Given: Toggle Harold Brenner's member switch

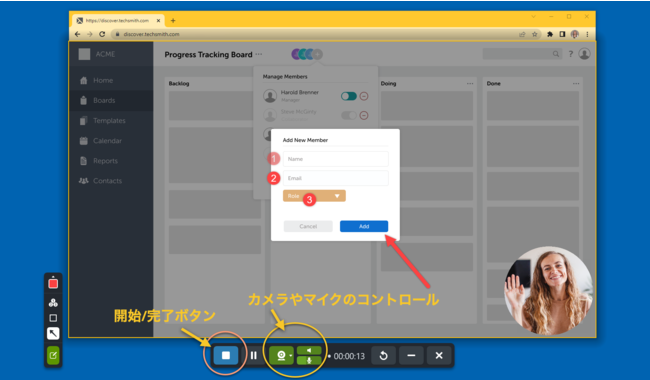Looking at the screenshot, I should [349, 96].
